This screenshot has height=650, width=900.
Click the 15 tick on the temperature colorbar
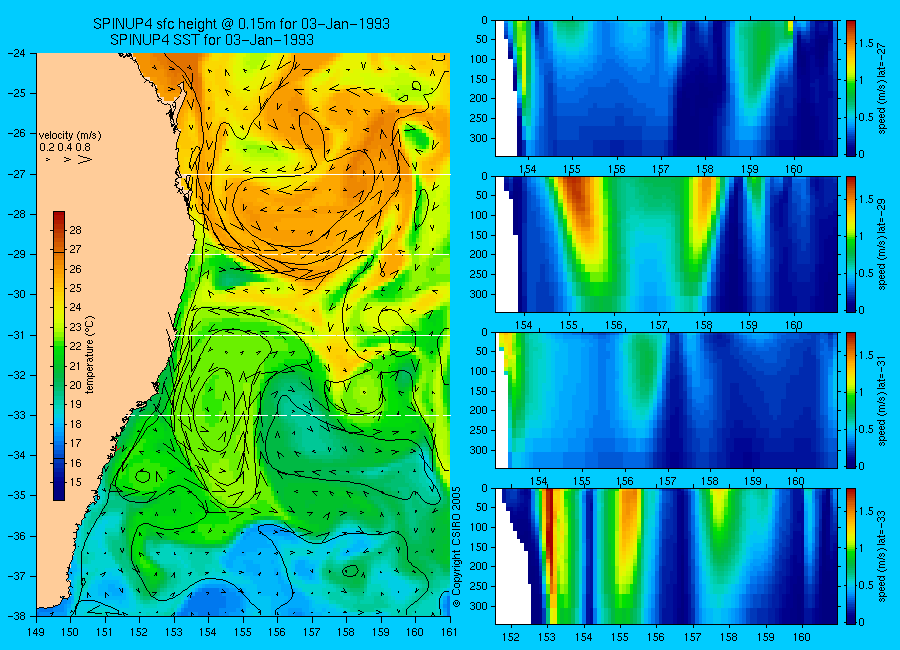(x=75, y=482)
